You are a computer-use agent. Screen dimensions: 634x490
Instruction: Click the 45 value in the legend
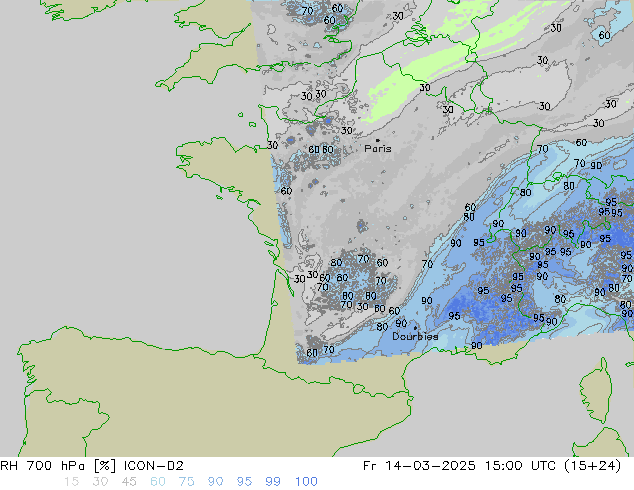(129, 482)
